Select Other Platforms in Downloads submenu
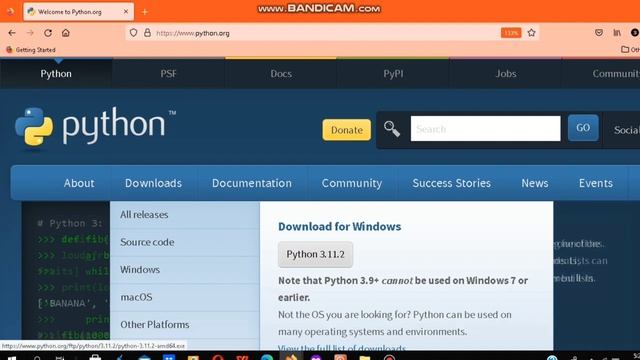This screenshot has width=640, height=360. 184,324
